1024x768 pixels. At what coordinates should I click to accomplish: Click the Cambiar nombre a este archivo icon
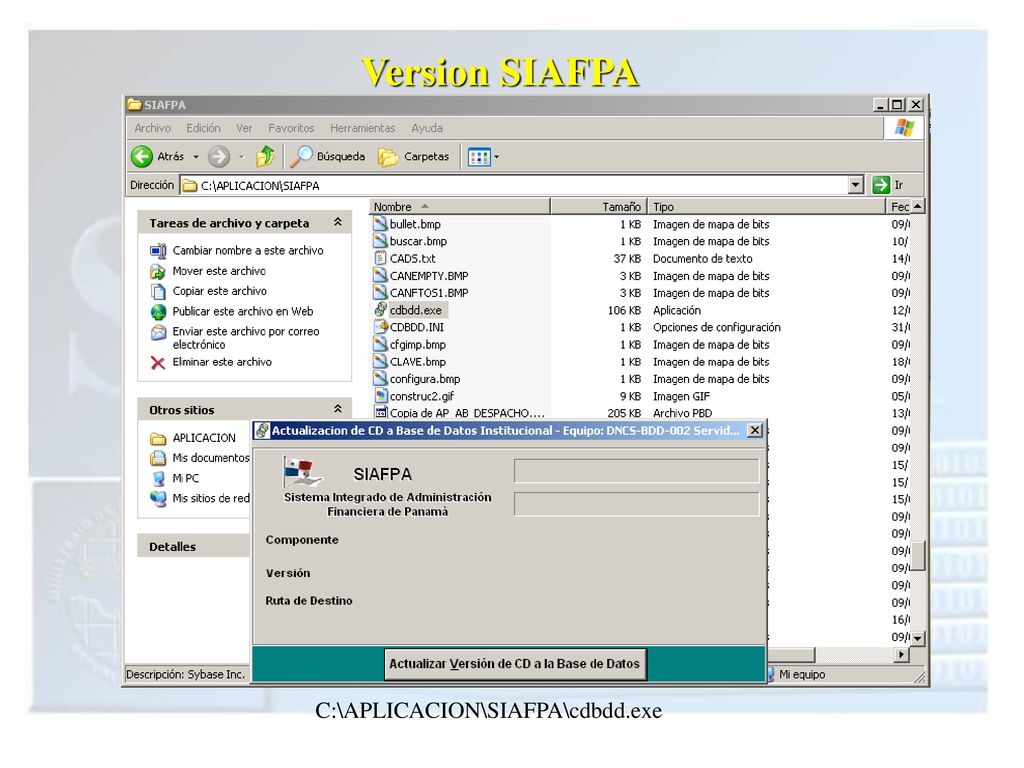point(158,251)
